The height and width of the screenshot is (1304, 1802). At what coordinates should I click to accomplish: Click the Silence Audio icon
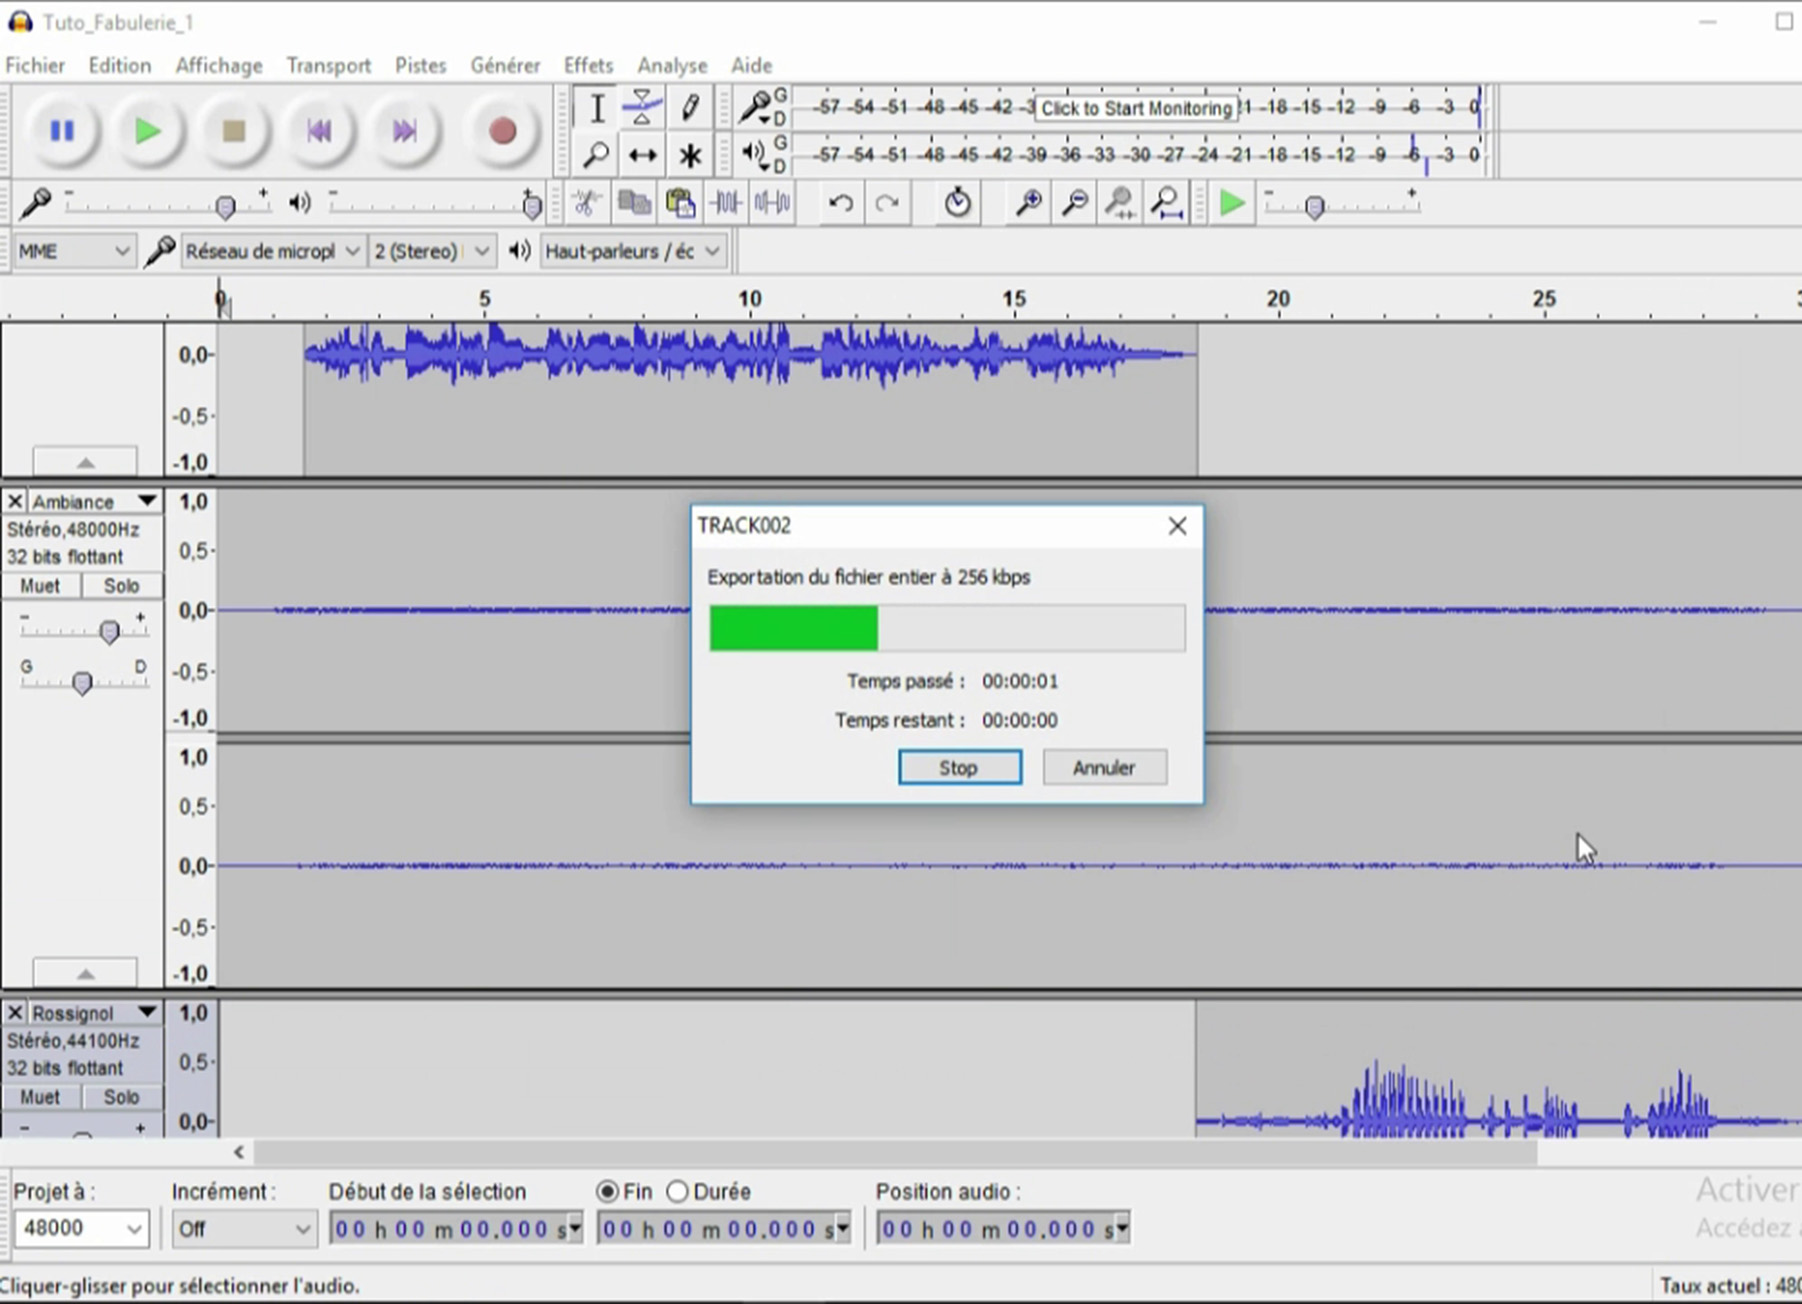click(x=772, y=203)
